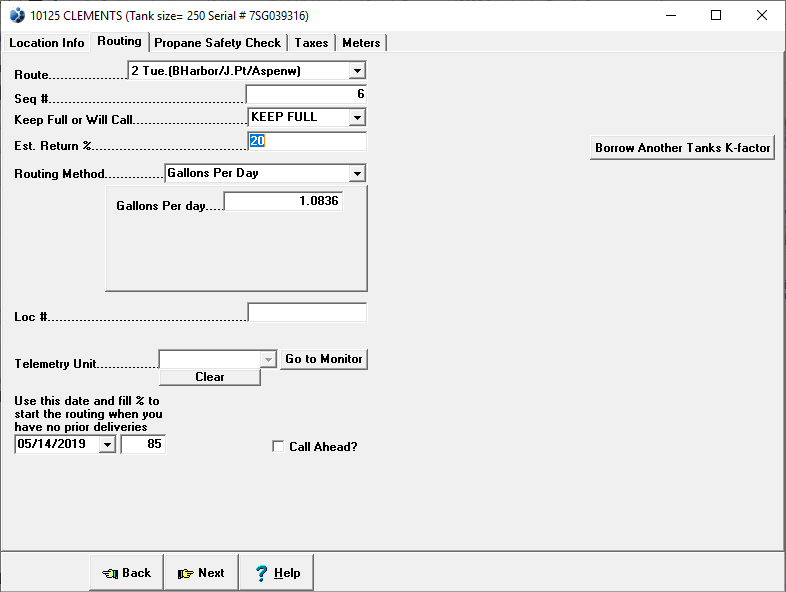Open the Keep Full or Will Call dropdown
786x592 pixels.
click(357, 118)
